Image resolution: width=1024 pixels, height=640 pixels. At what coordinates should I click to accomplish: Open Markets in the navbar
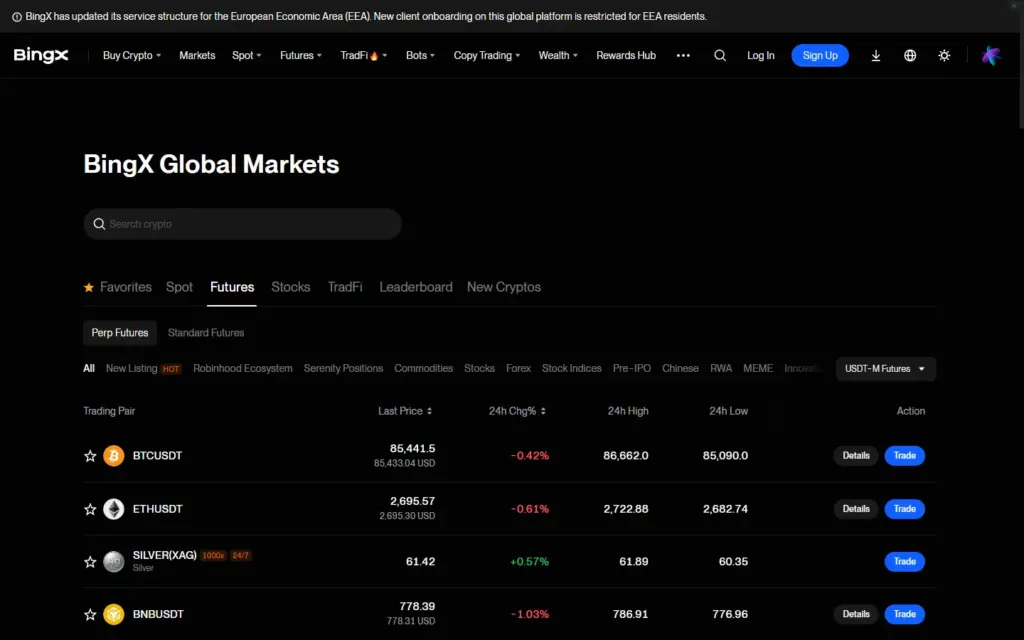(x=197, y=56)
